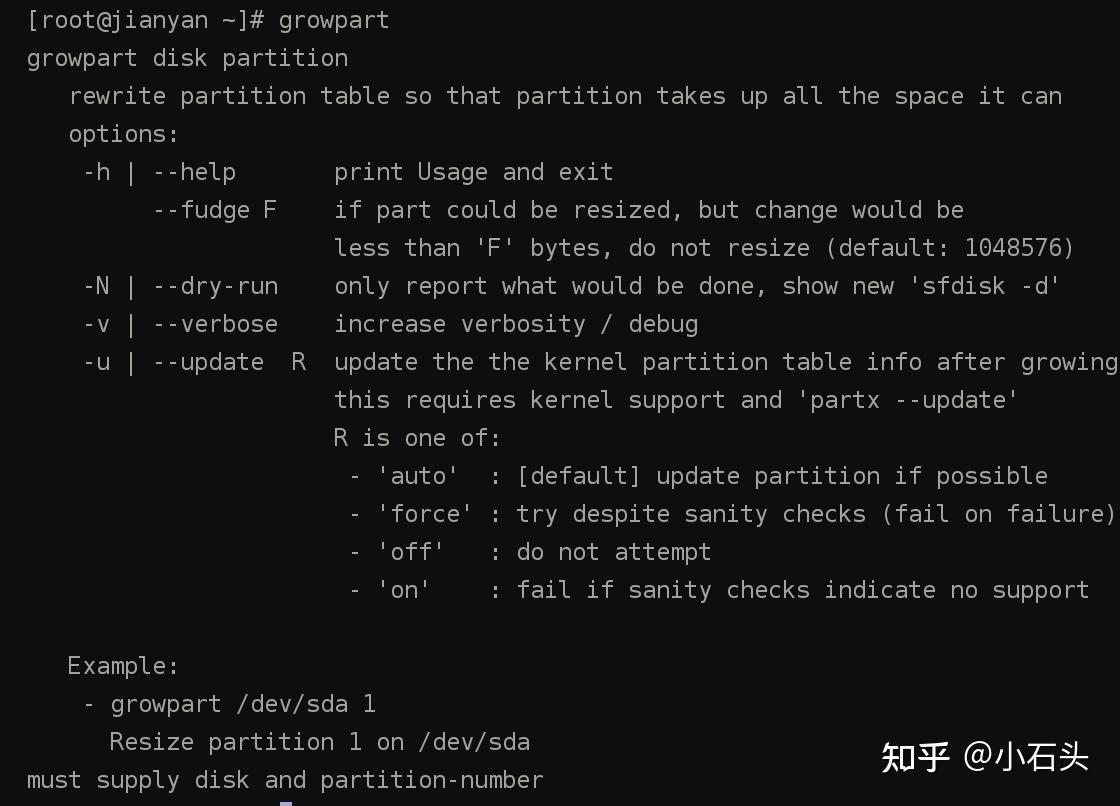The height and width of the screenshot is (806, 1120).
Task: Click the 'off' update mode value
Action: tap(410, 552)
